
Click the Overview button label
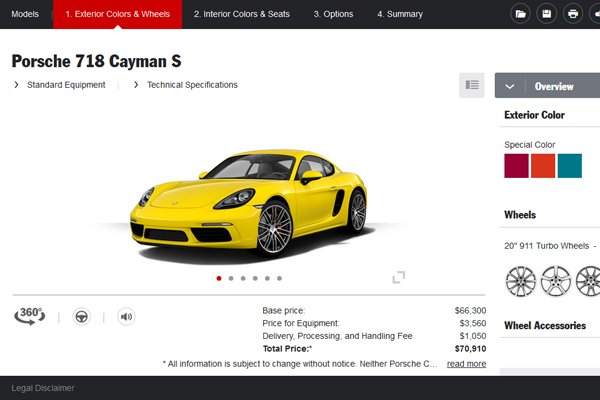tap(554, 87)
